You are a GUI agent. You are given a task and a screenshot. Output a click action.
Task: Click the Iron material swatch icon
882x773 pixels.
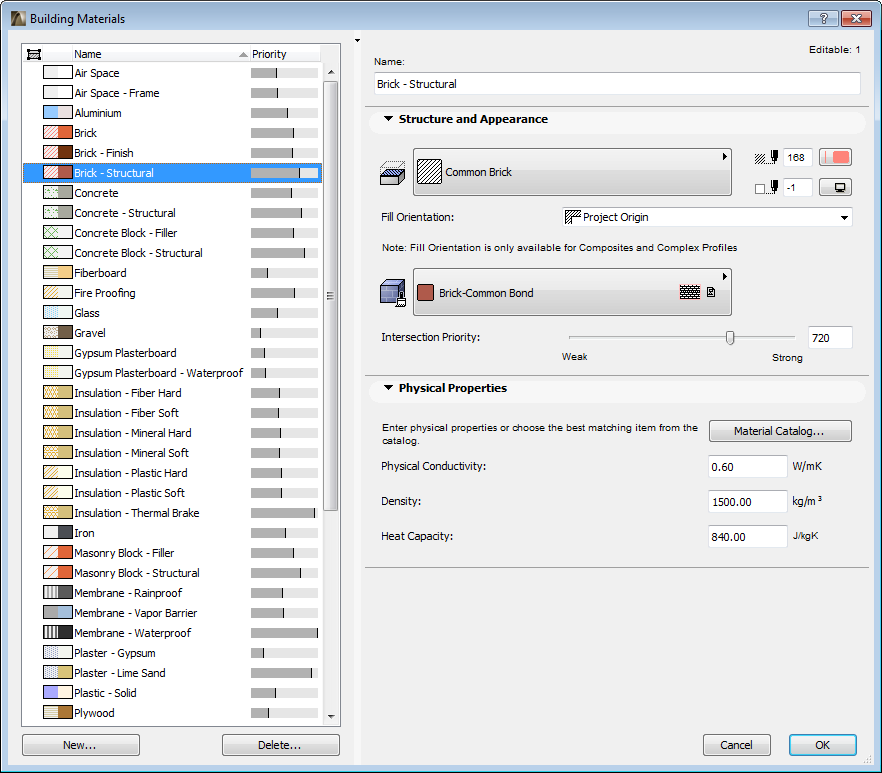point(58,533)
